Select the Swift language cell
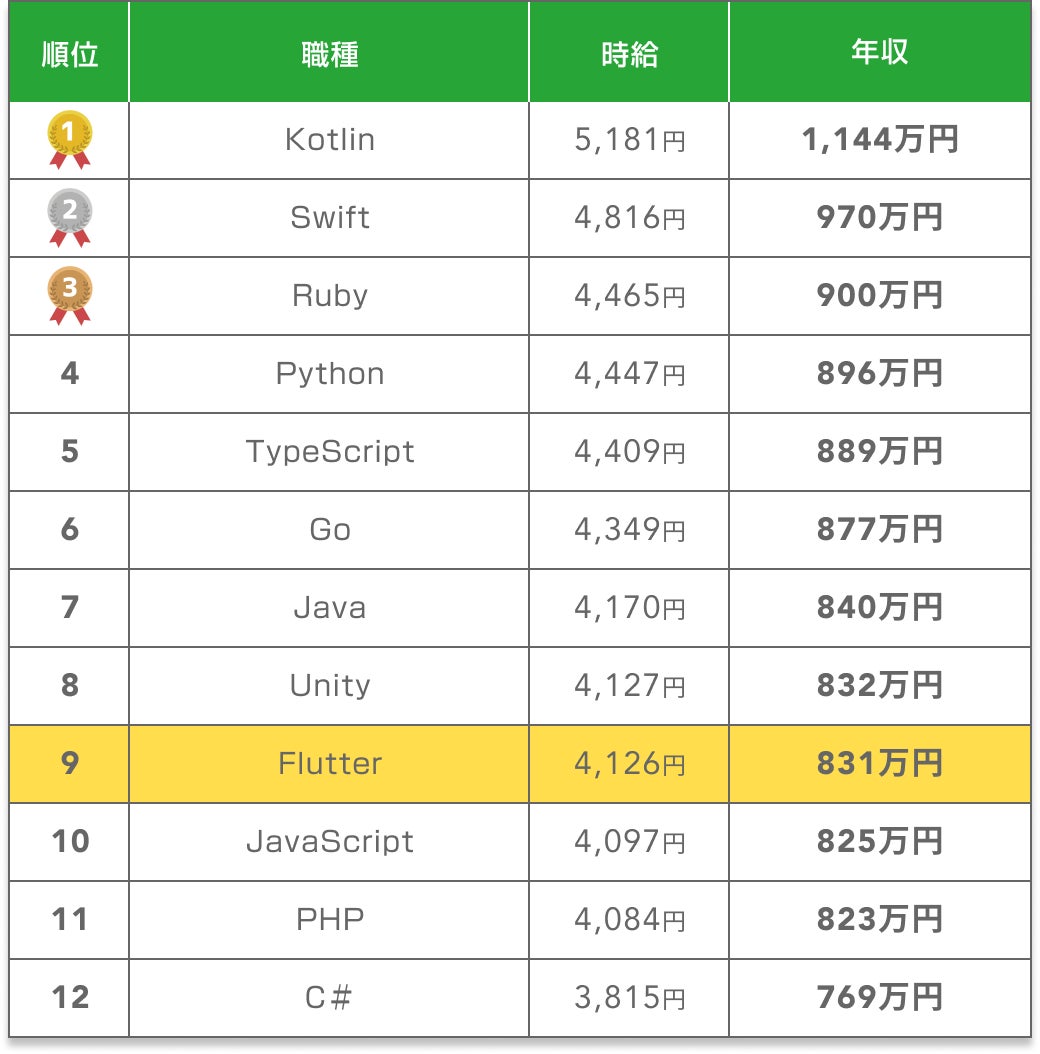This screenshot has width=1040, height=1054. click(329, 218)
